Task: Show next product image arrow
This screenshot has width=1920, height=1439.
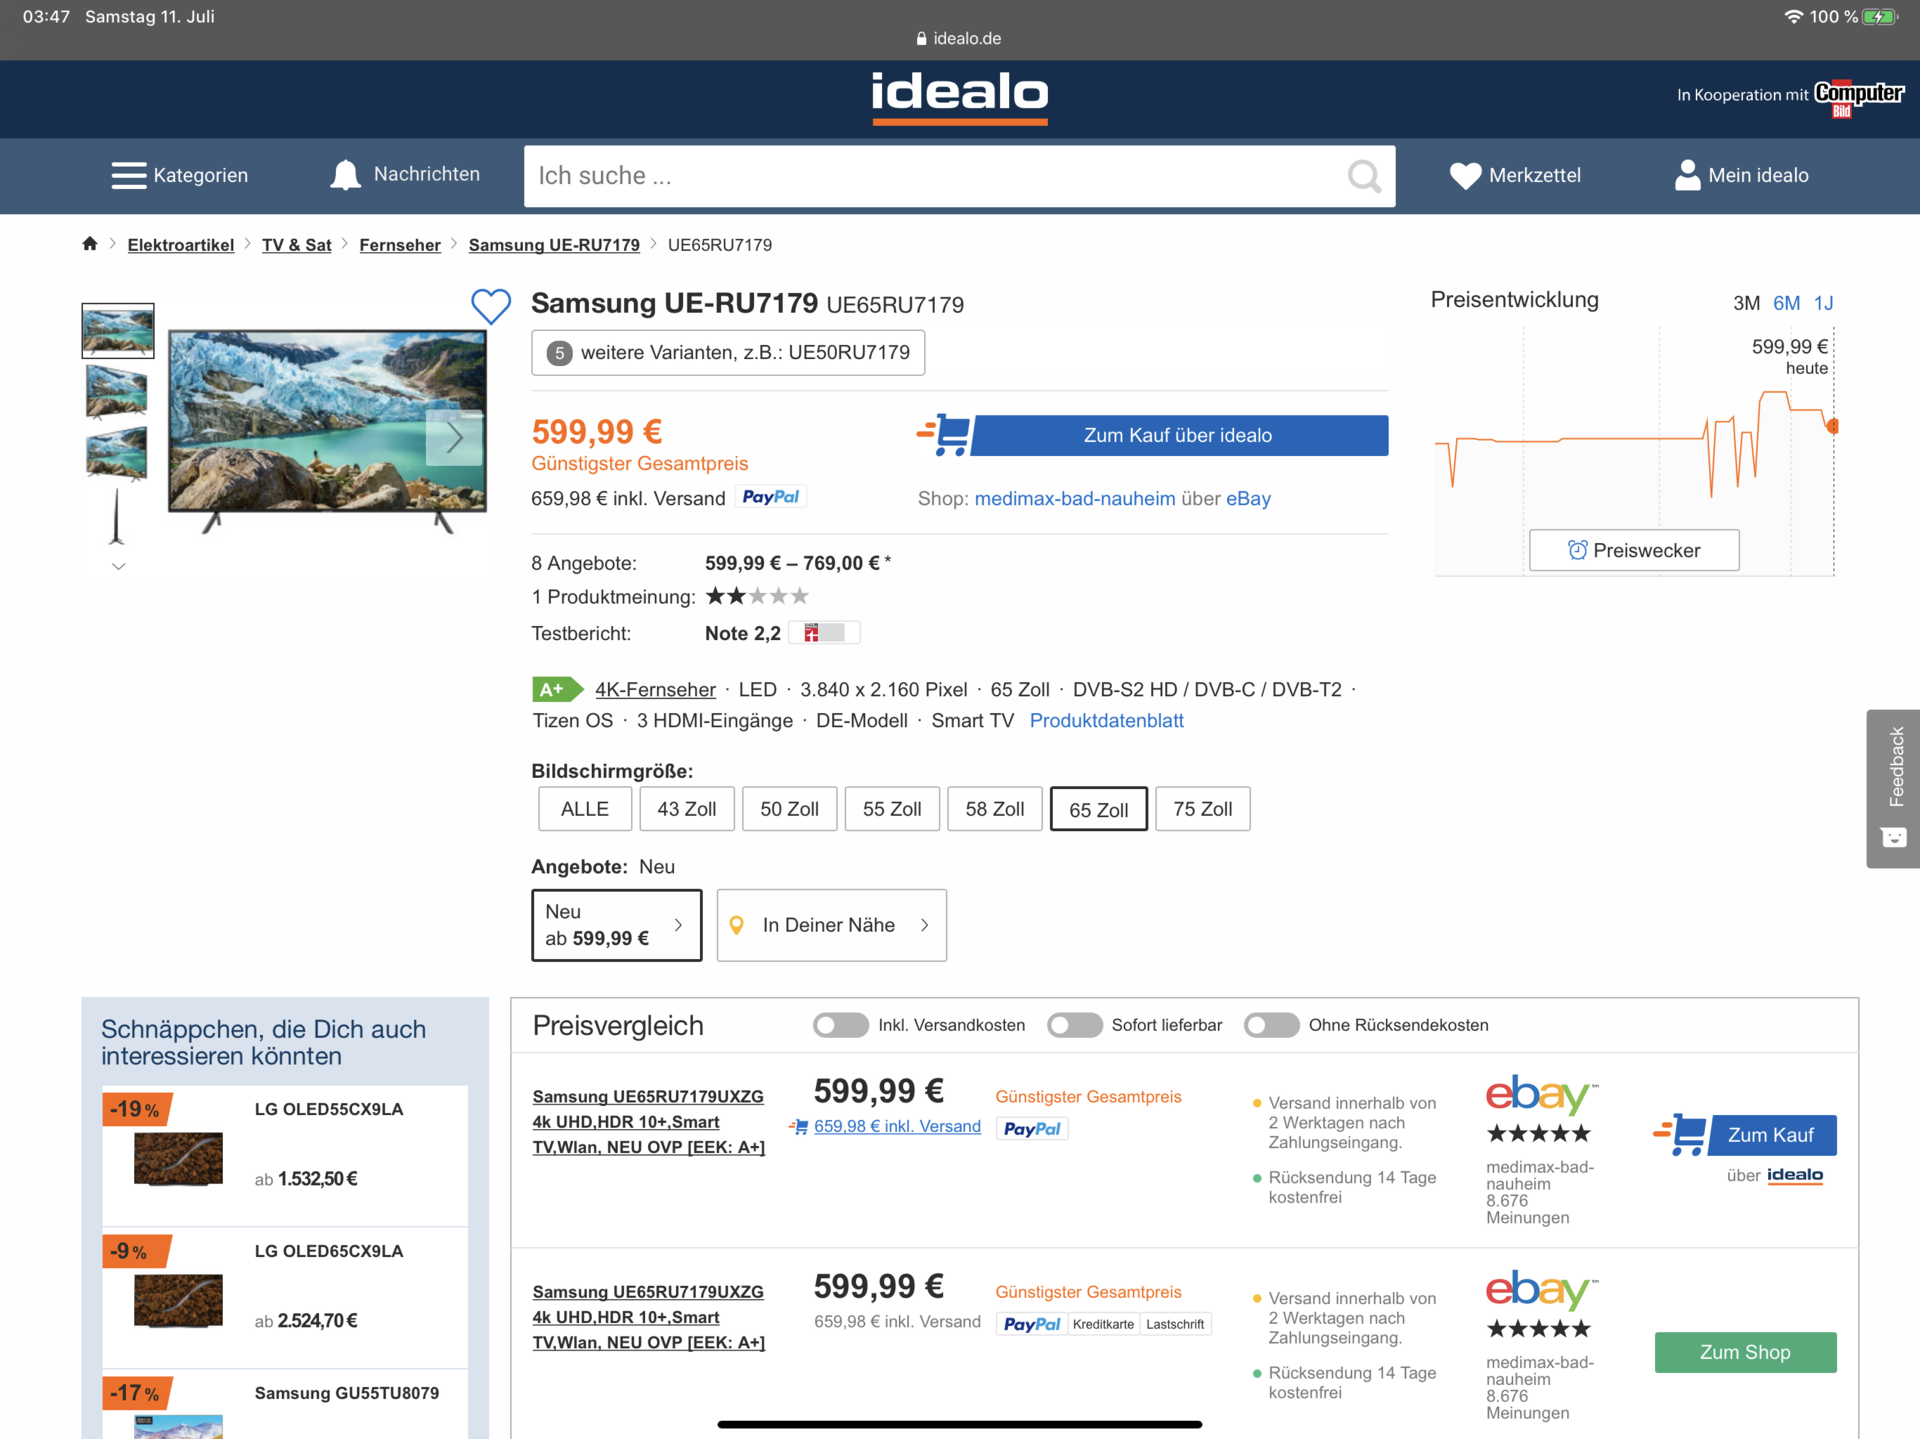Action: (455, 437)
